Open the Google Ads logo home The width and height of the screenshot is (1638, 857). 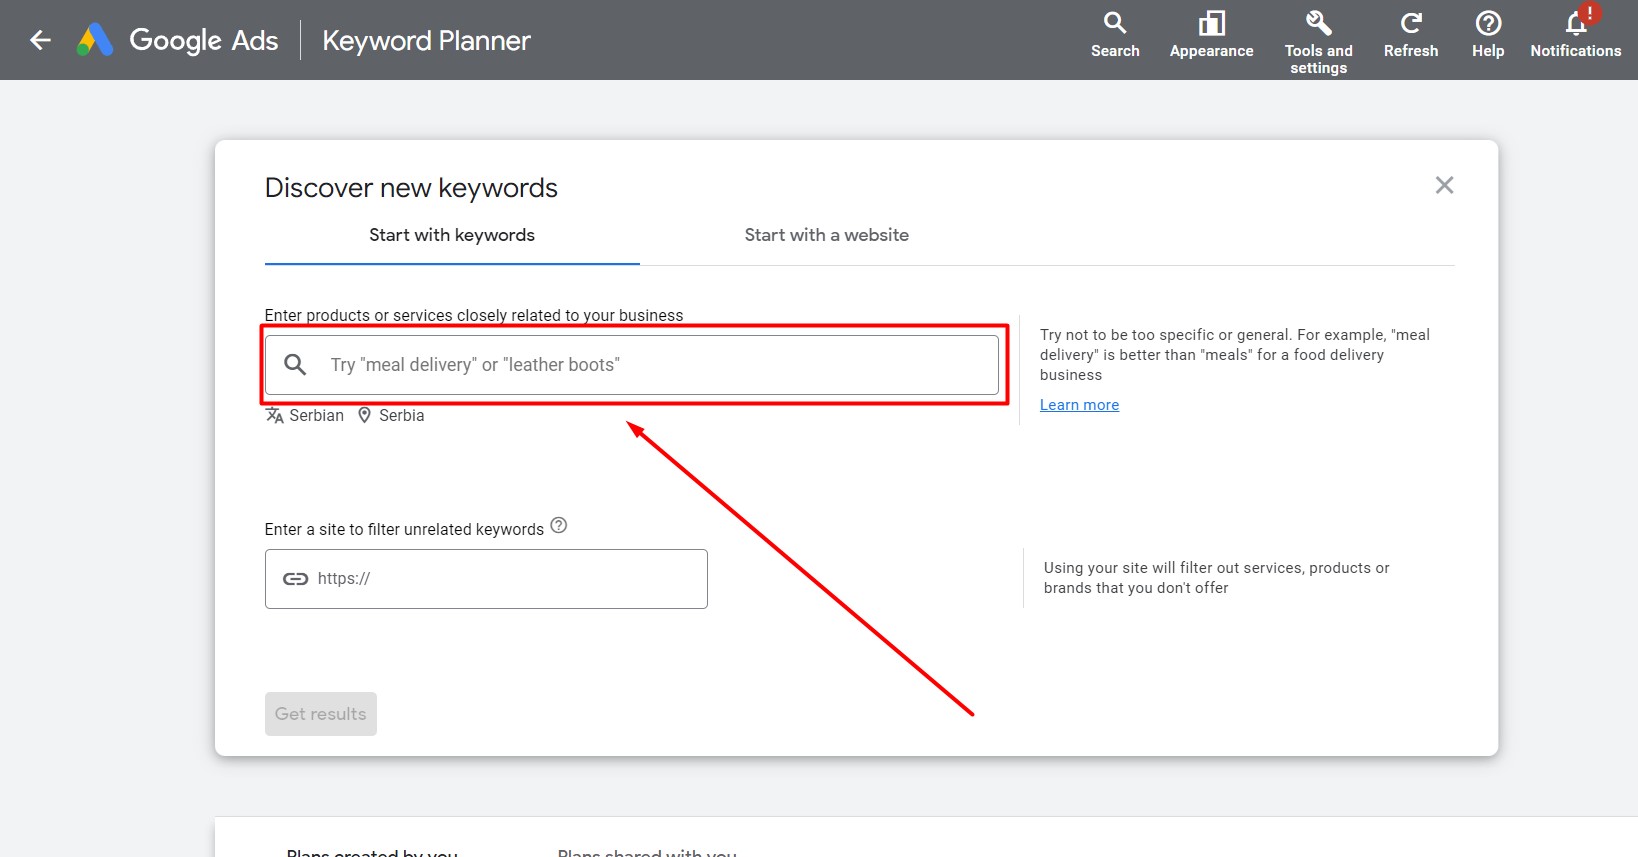tap(177, 40)
